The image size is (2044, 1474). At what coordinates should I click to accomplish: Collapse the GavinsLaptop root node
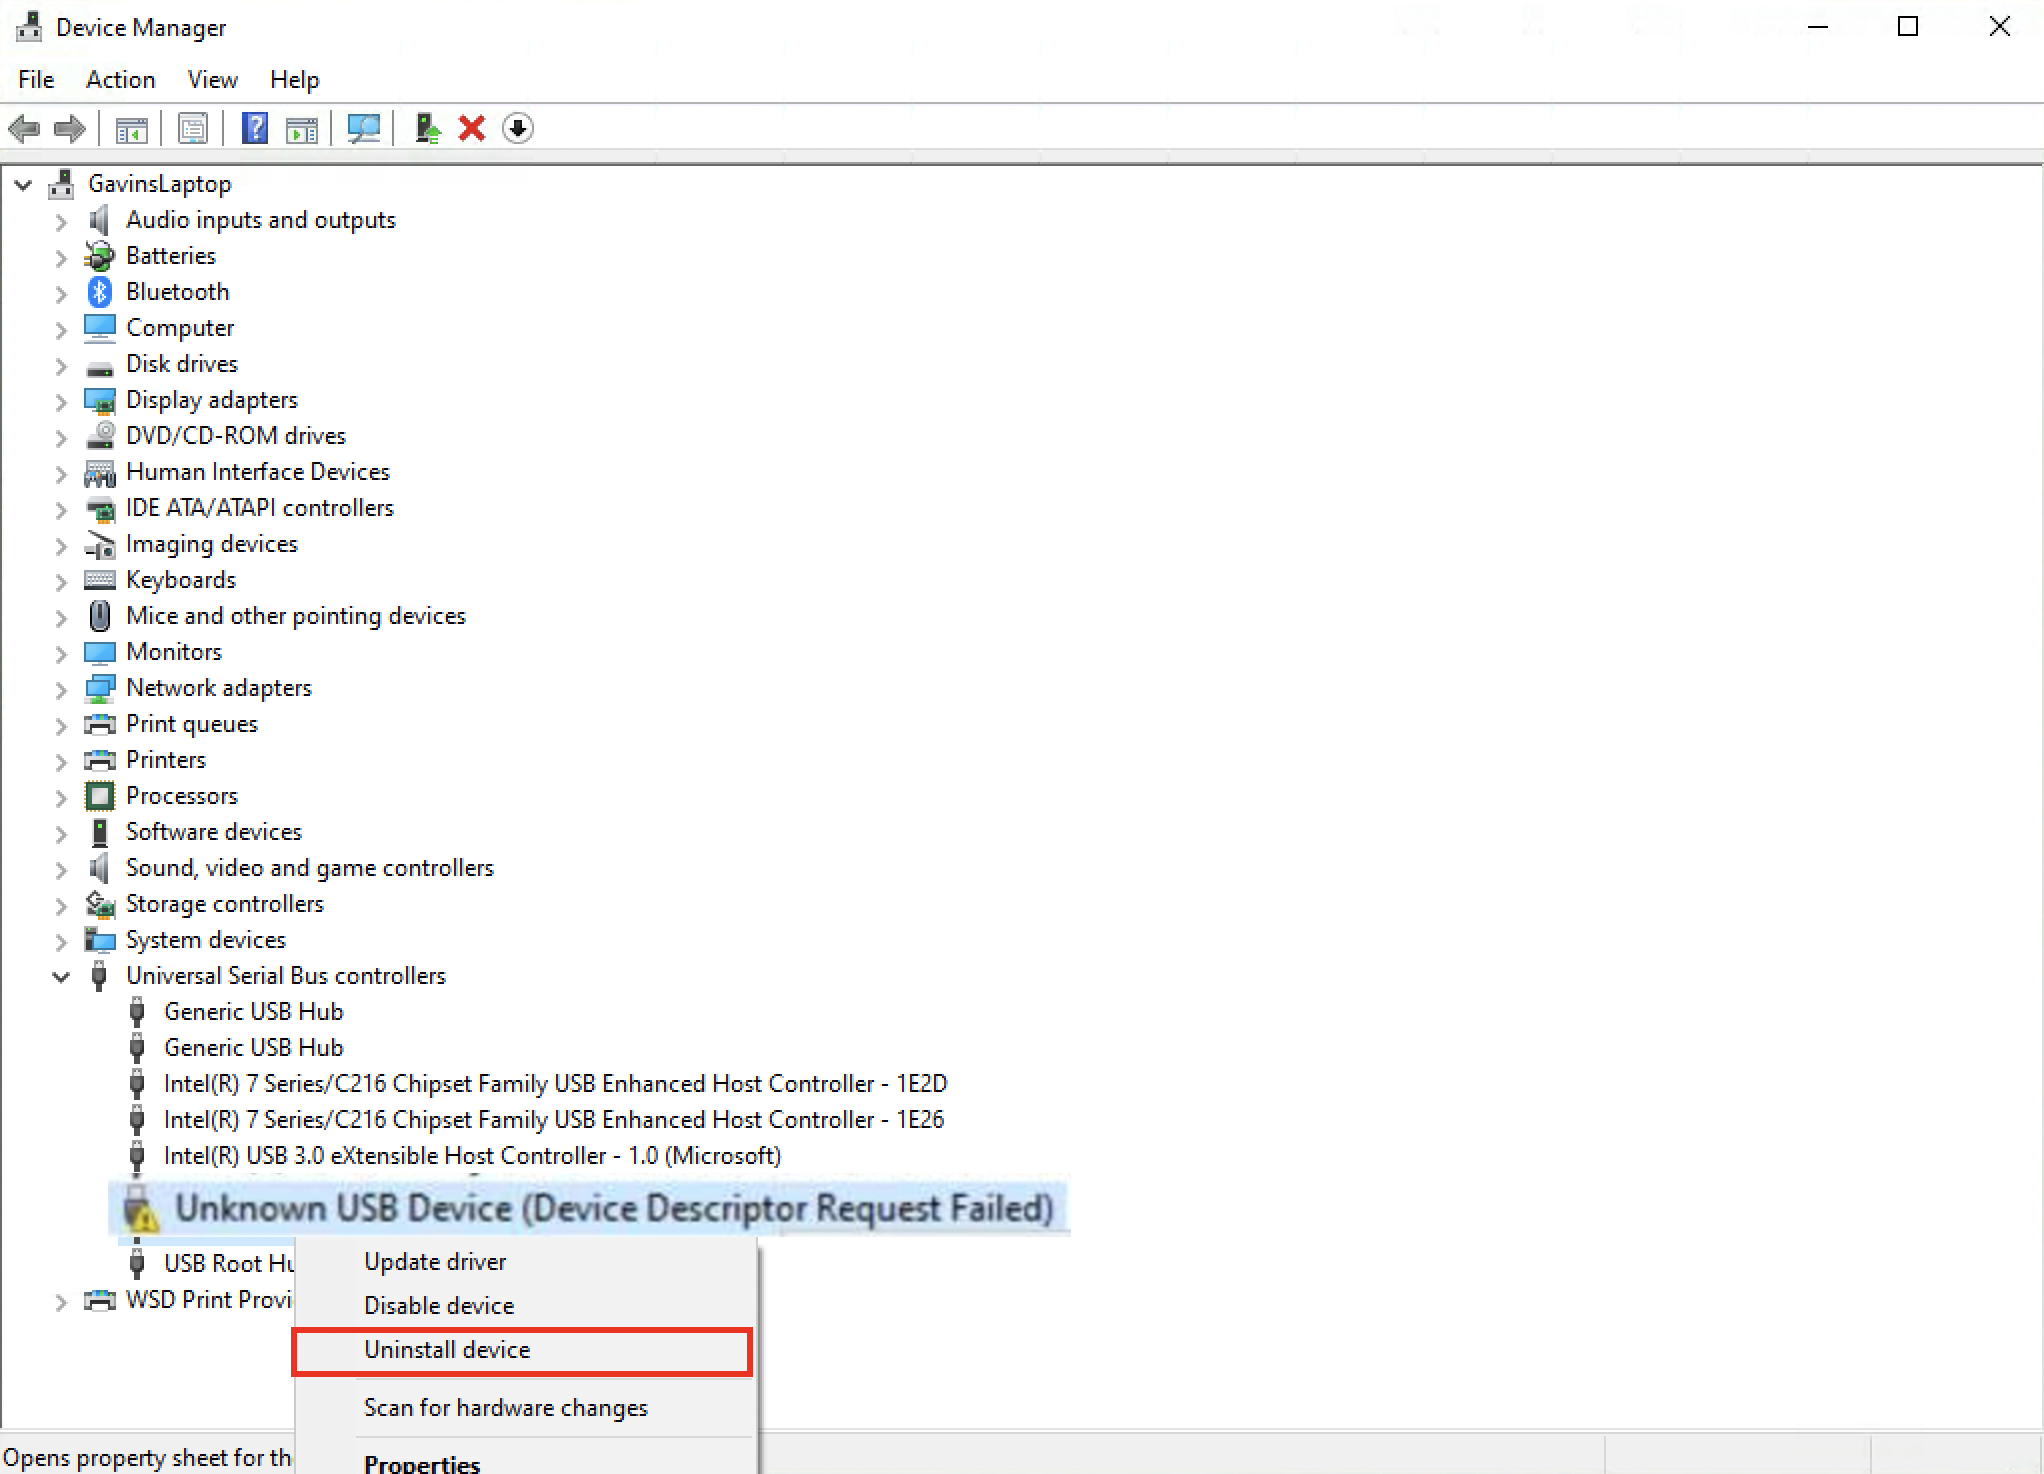click(x=24, y=185)
